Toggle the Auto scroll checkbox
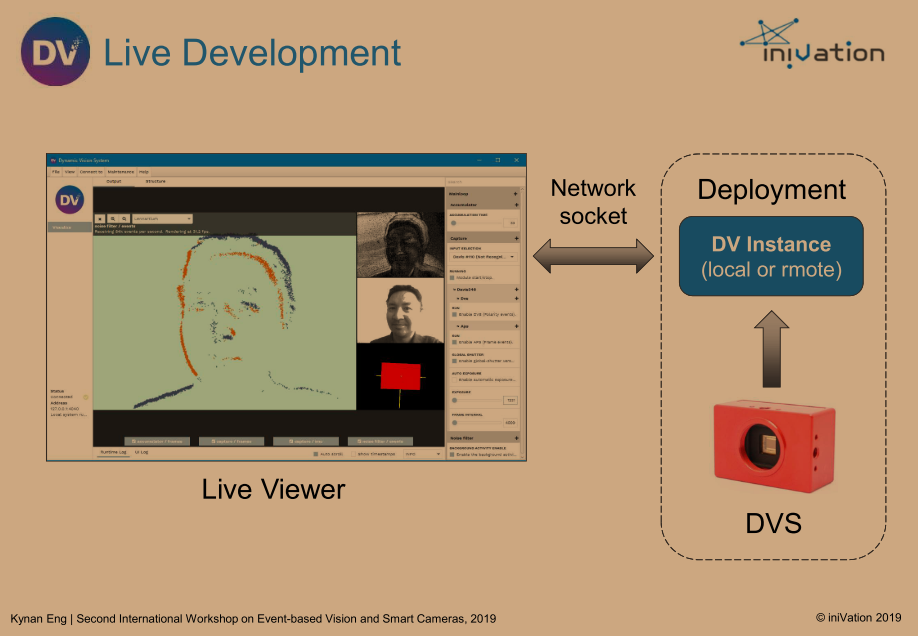This screenshot has height=636, width=918. click(316, 454)
